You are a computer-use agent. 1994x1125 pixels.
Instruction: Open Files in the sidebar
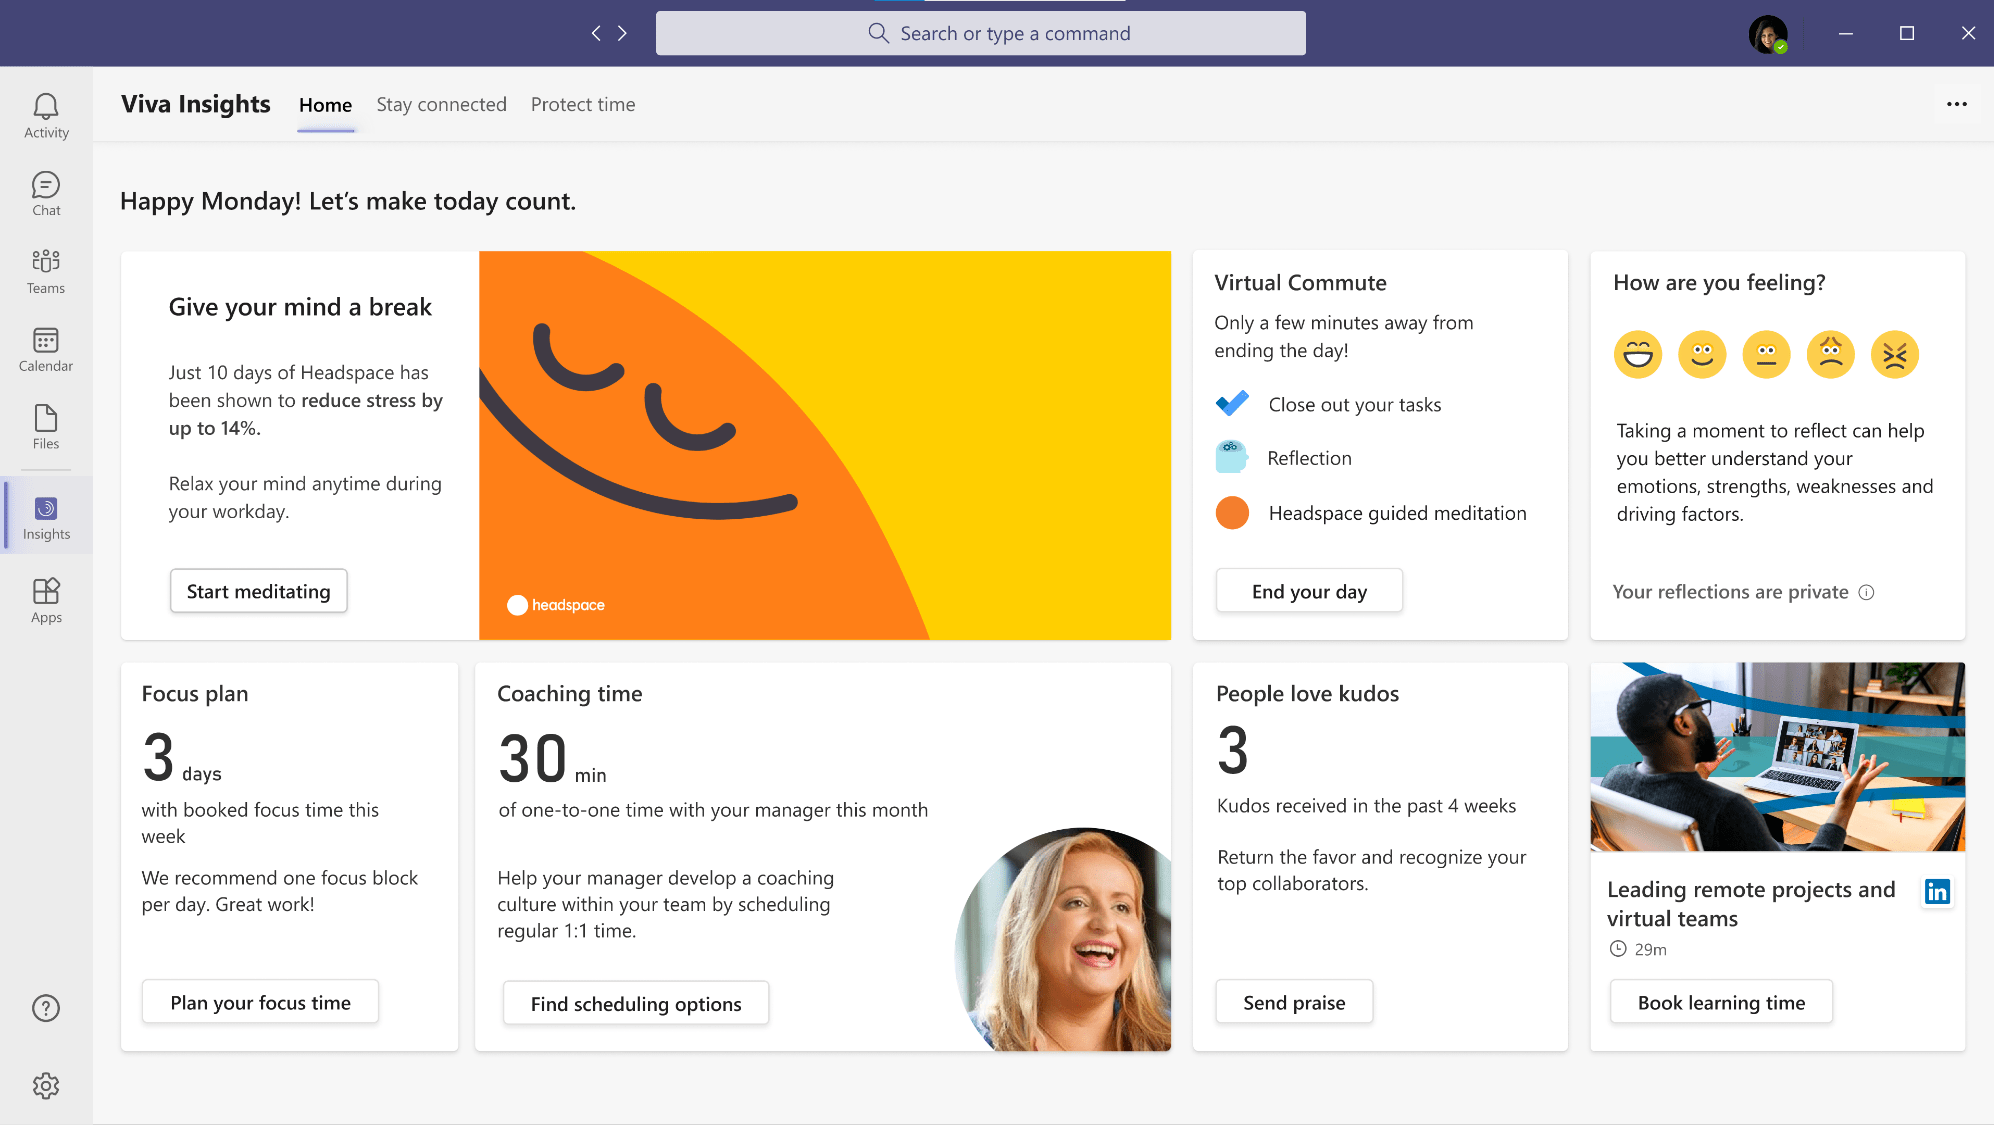coord(46,427)
